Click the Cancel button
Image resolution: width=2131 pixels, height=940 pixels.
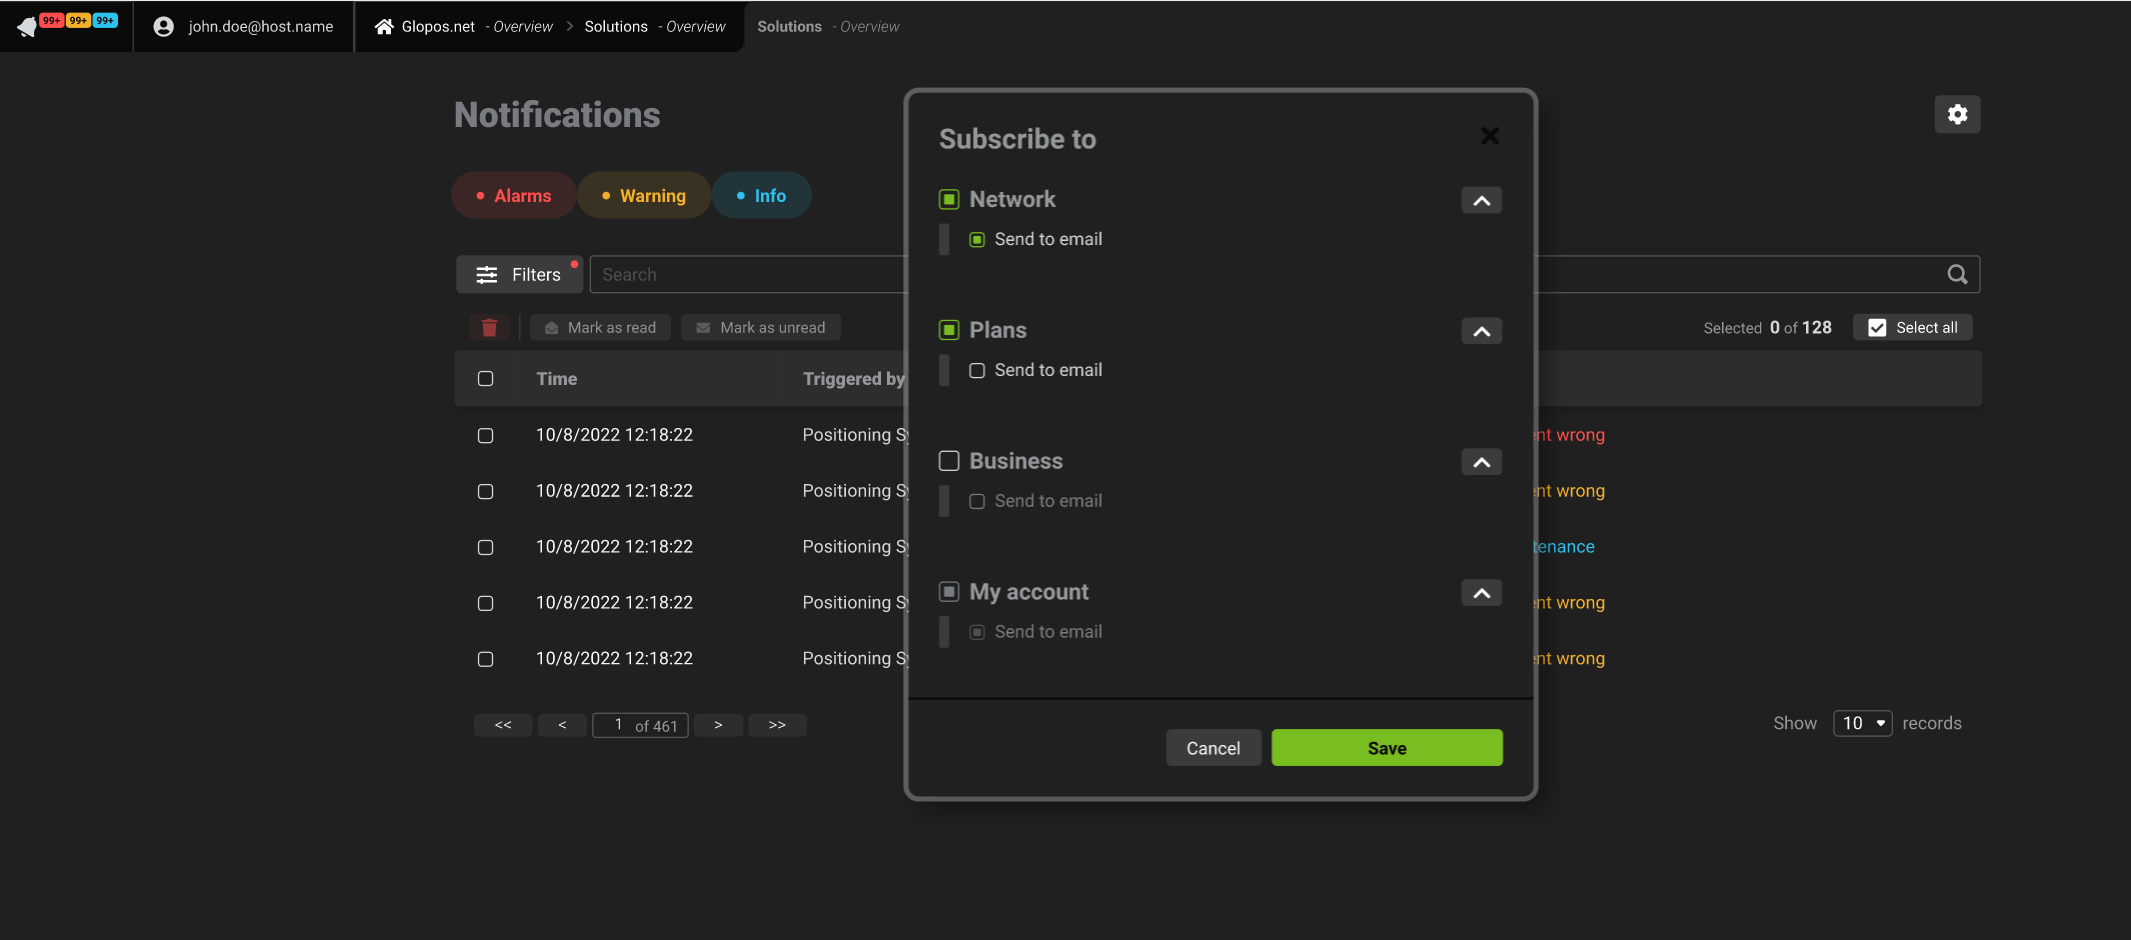tap(1213, 748)
